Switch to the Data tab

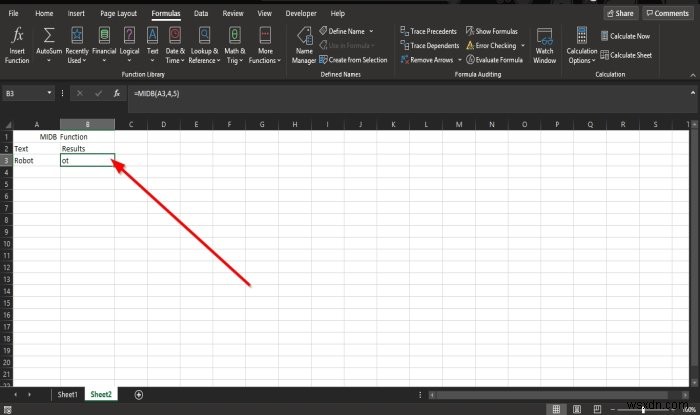tap(201, 13)
